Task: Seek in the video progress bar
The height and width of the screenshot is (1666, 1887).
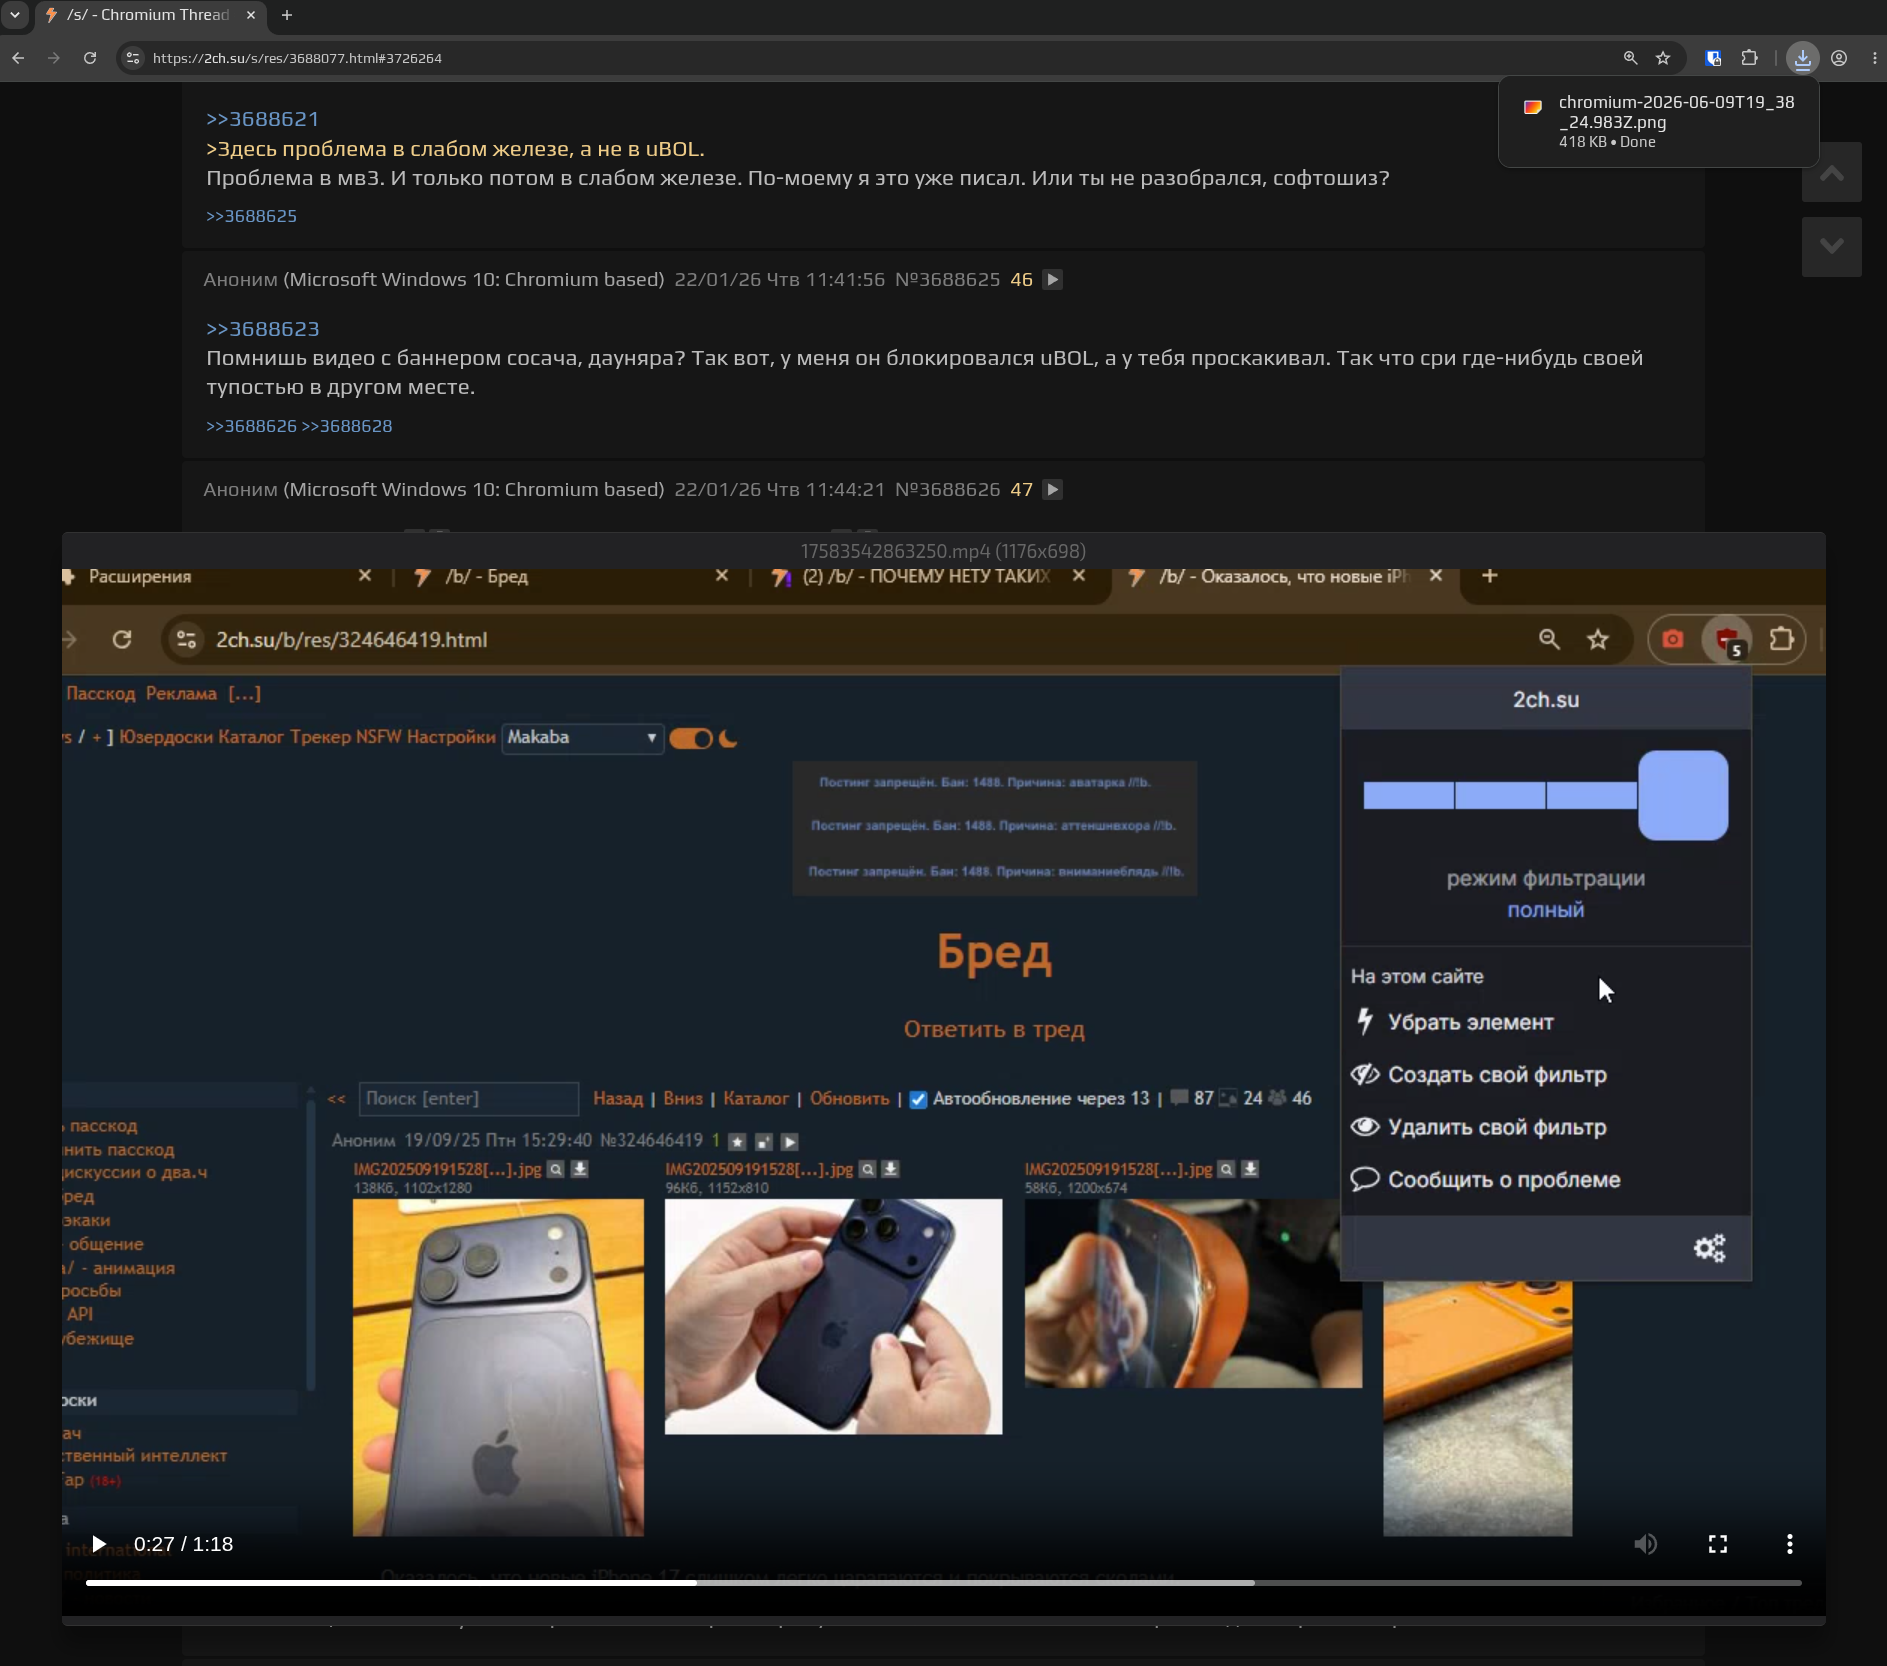Action: pos(943,1583)
